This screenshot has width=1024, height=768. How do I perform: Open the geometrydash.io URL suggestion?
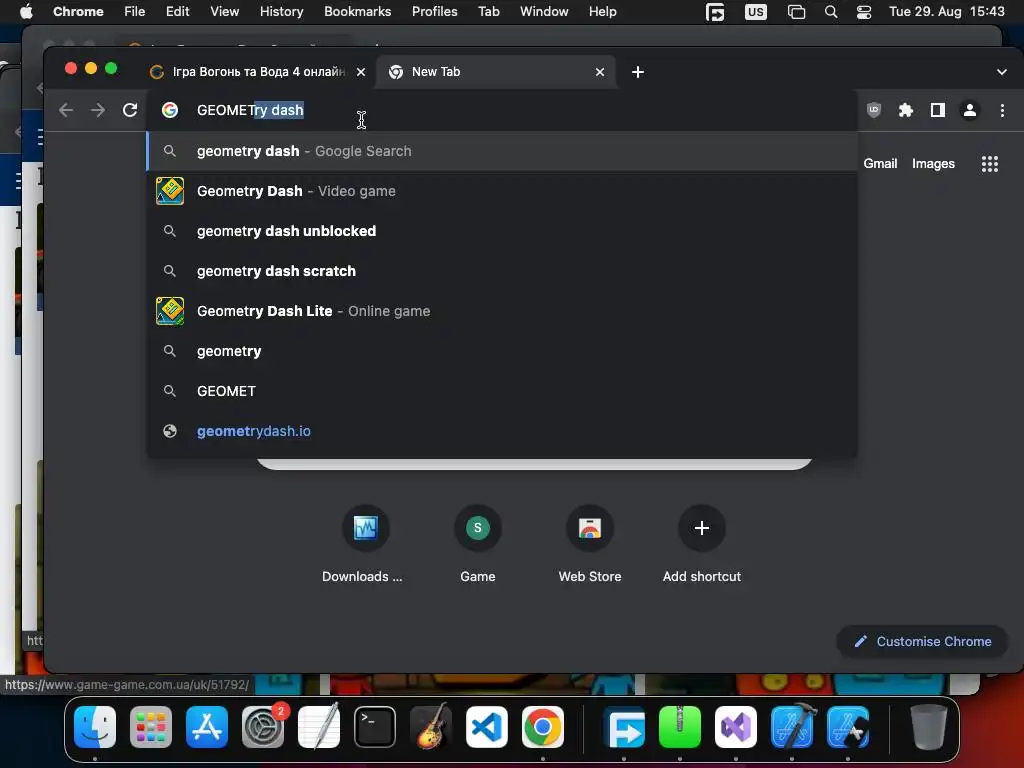pos(502,431)
